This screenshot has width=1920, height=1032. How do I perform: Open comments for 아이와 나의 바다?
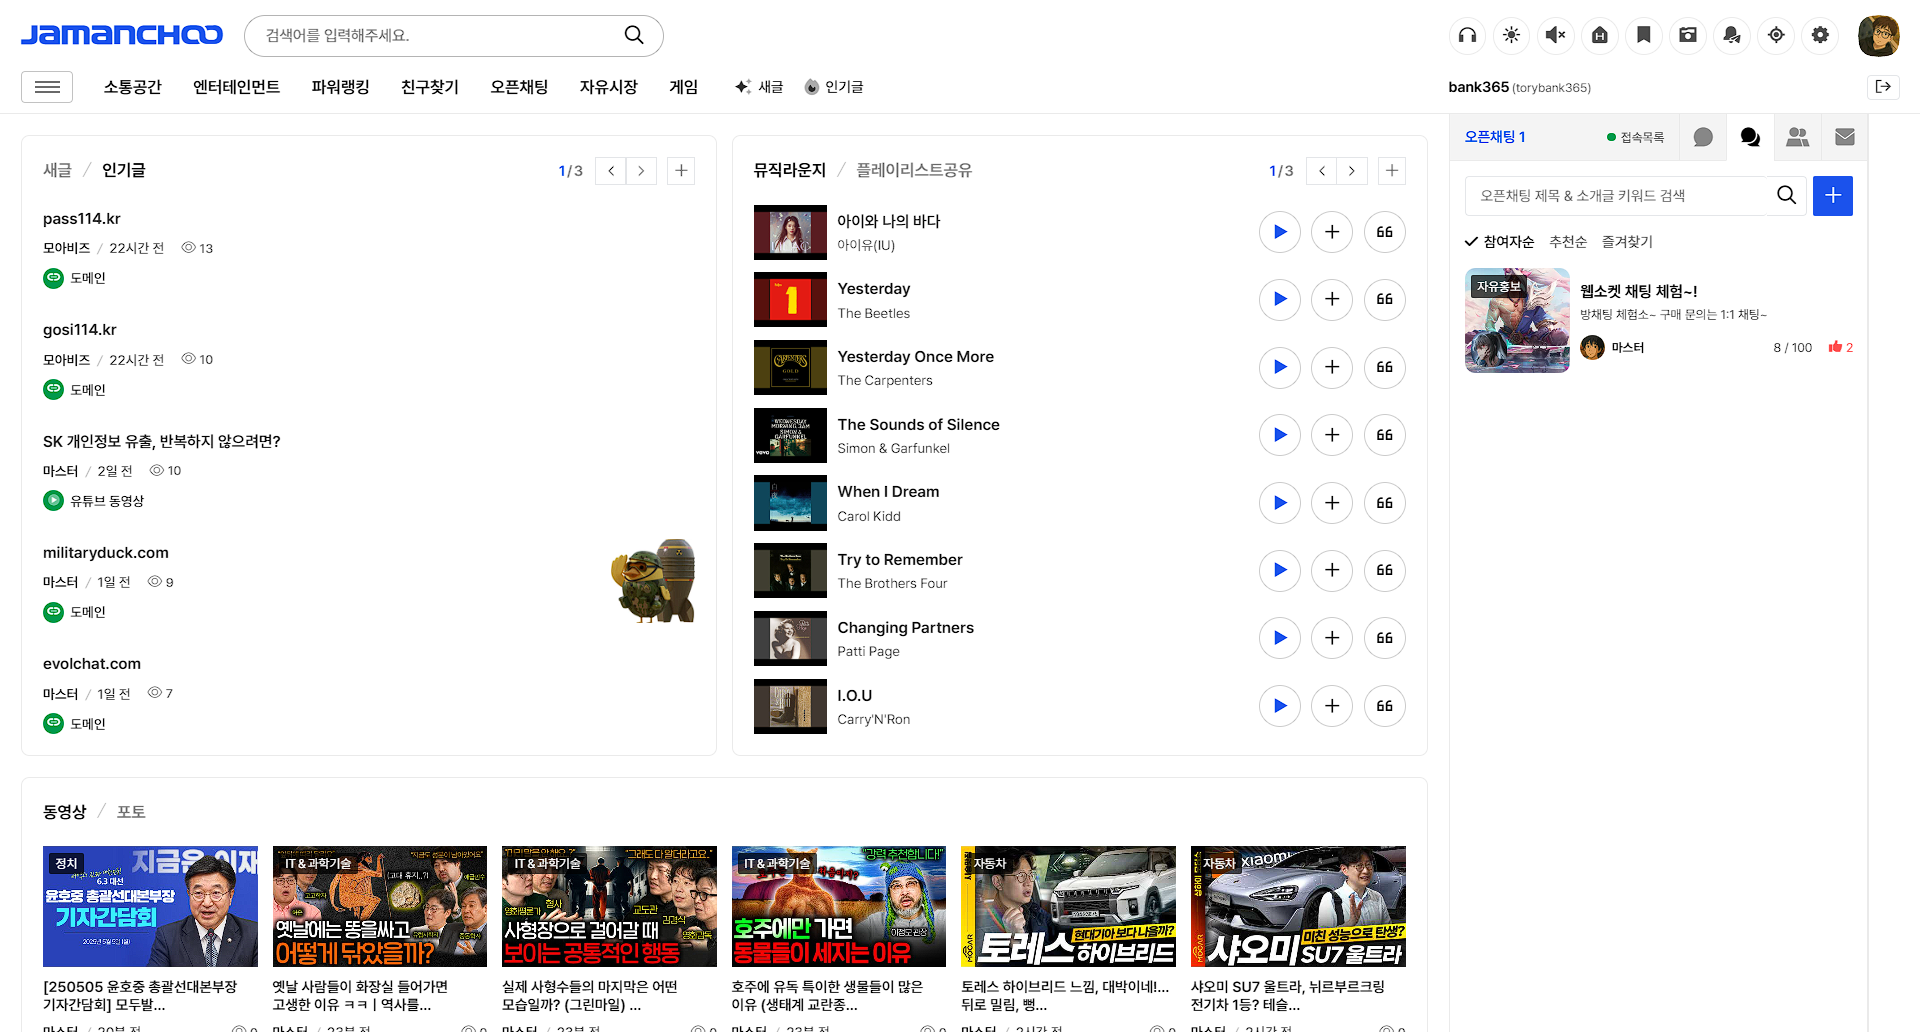click(1385, 232)
